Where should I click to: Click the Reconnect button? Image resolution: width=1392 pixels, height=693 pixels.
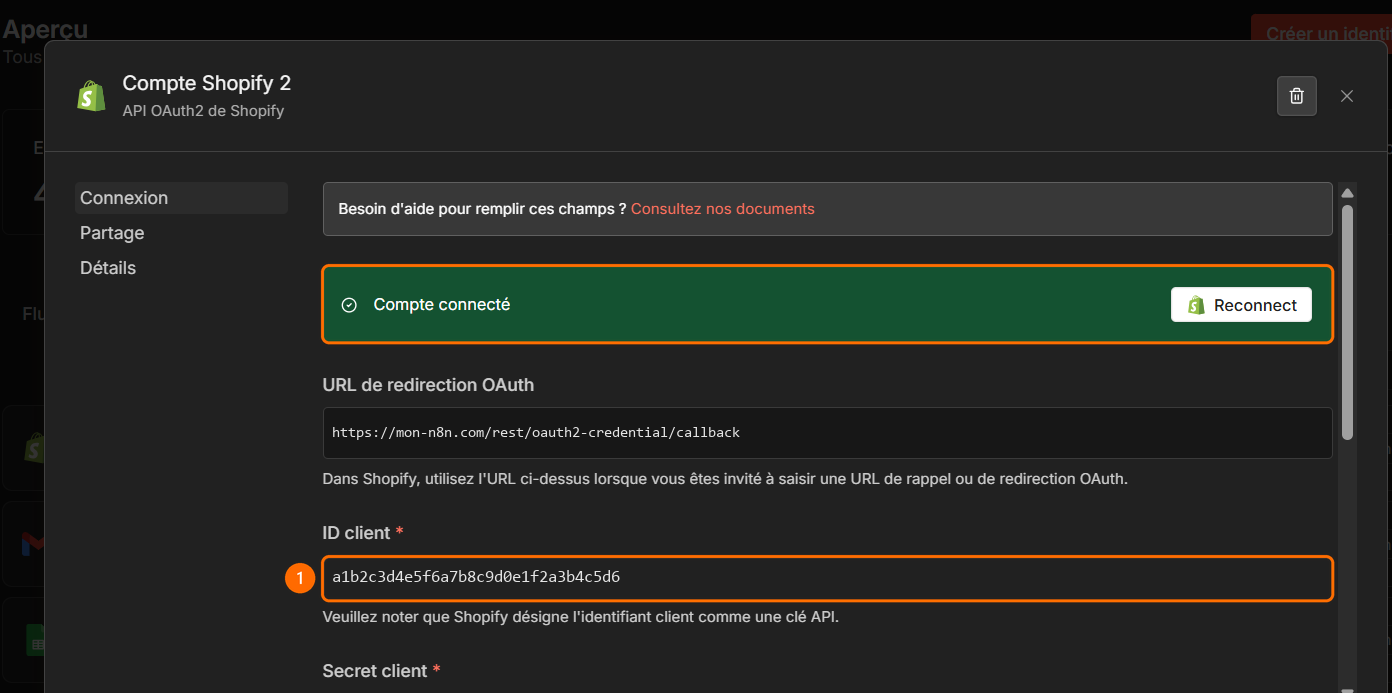[1241, 305]
